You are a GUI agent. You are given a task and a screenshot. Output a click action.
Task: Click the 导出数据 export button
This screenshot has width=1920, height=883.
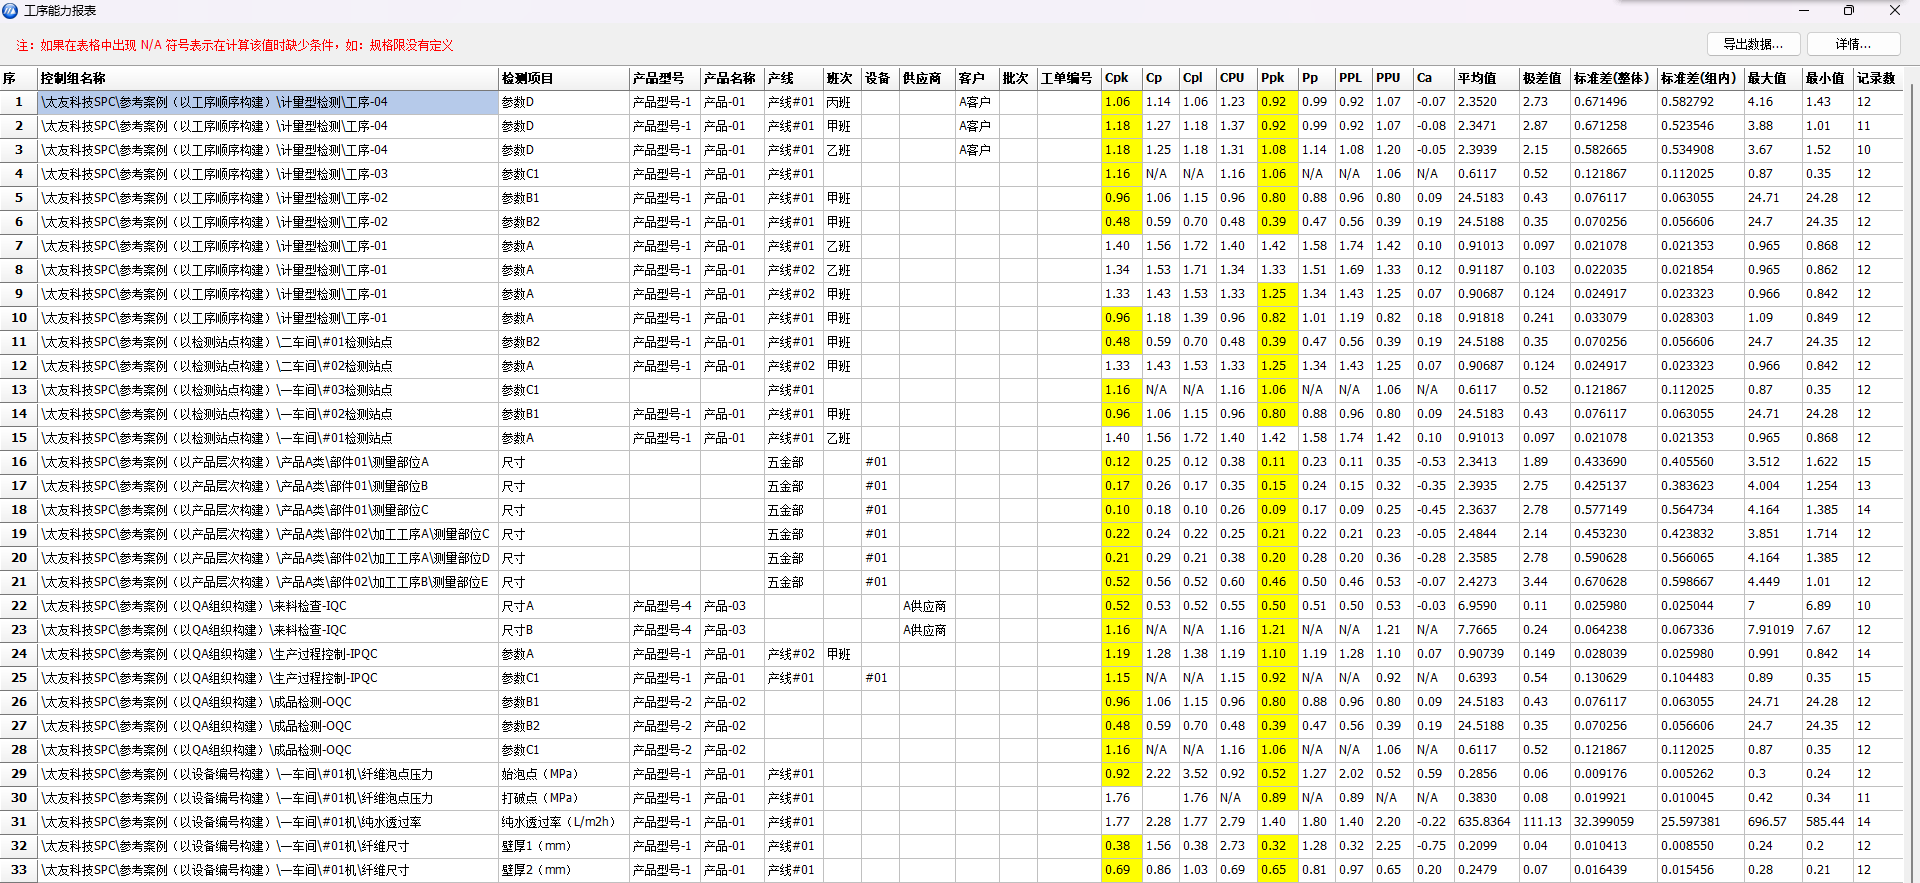pyautogui.click(x=1753, y=44)
